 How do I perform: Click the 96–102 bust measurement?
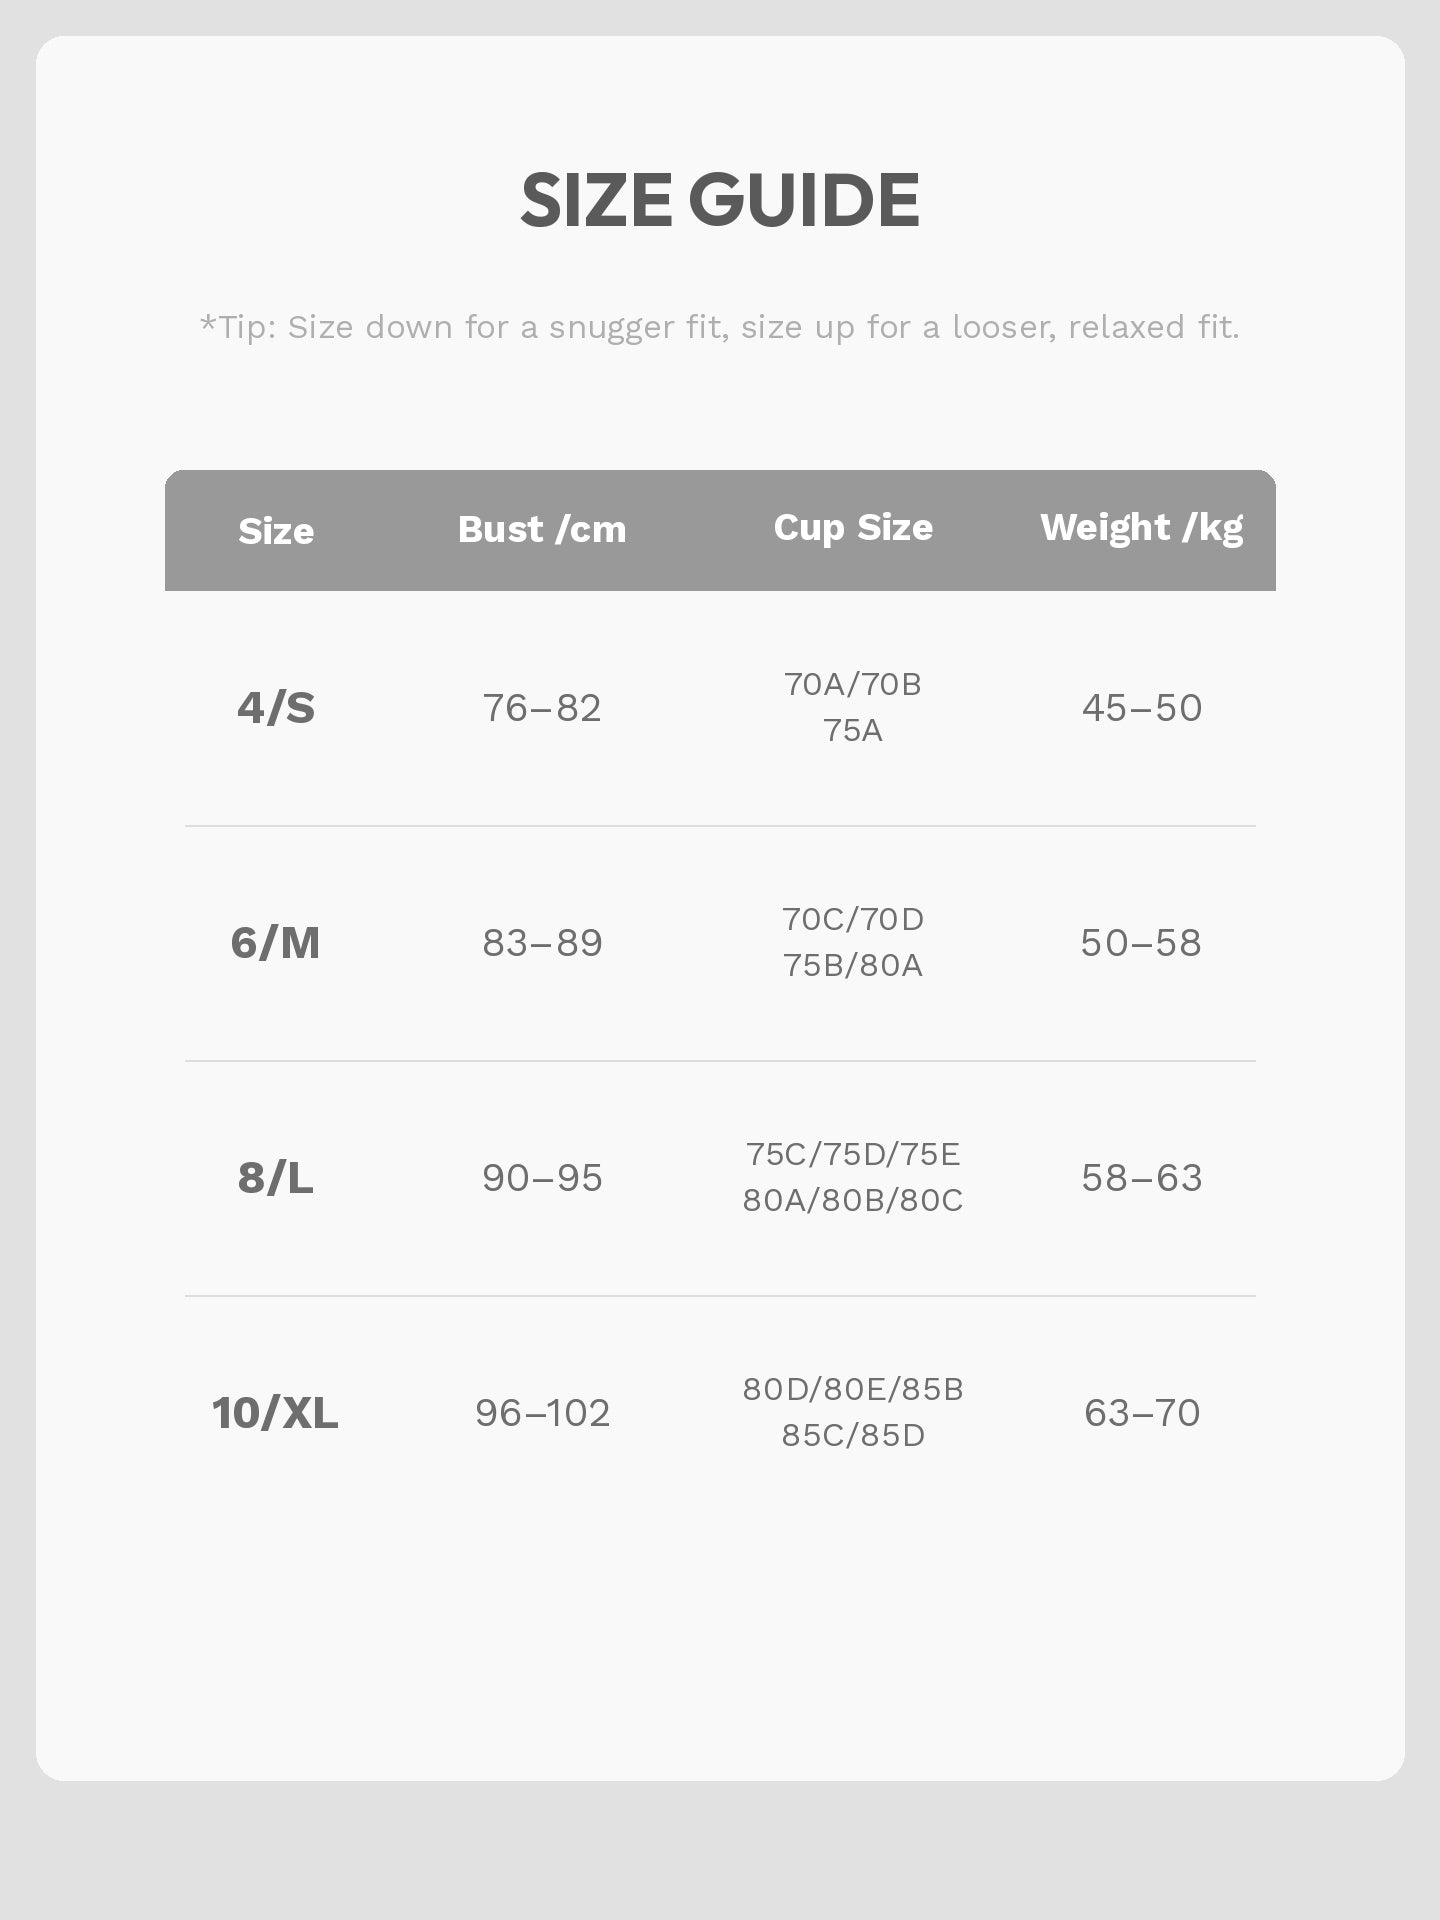[x=542, y=1413]
